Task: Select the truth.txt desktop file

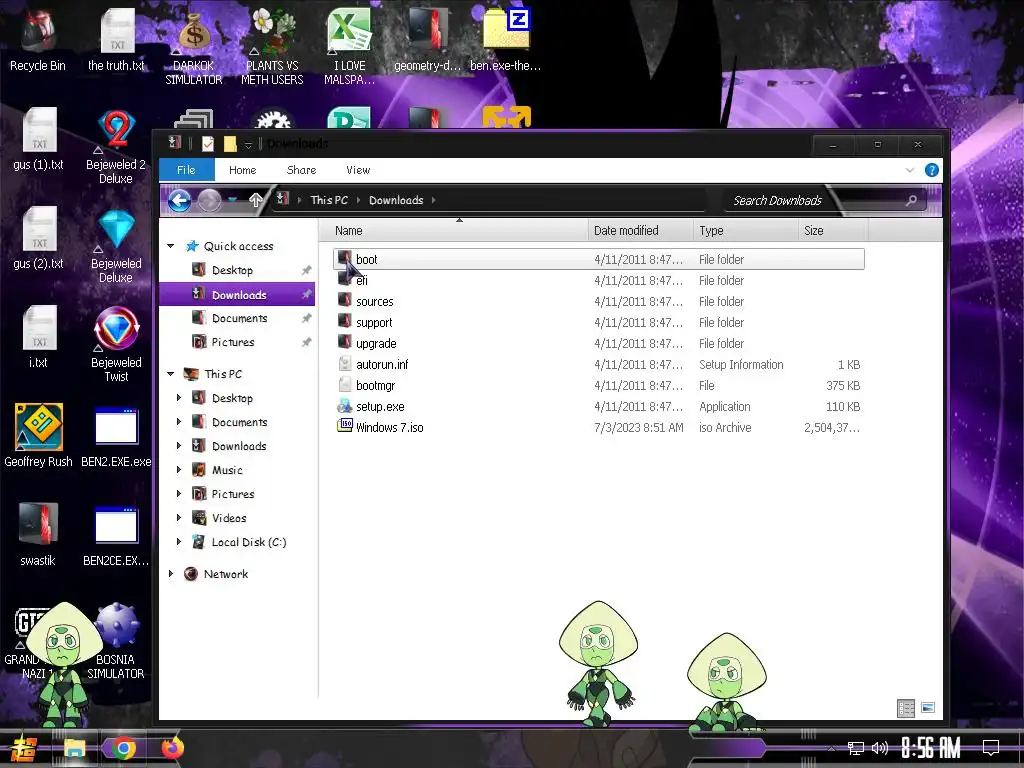Action: pyautogui.click(x=116, y=40)
